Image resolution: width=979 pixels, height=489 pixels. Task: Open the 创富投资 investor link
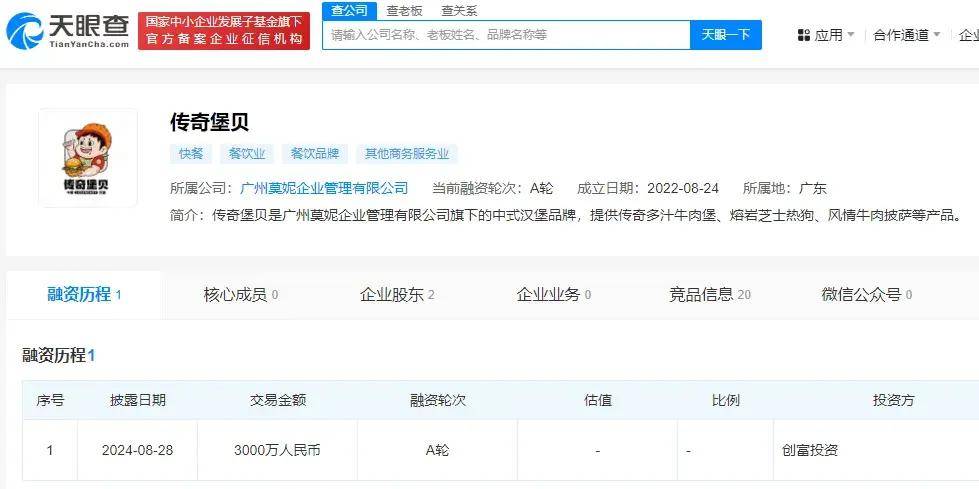(x=810, y=450)
